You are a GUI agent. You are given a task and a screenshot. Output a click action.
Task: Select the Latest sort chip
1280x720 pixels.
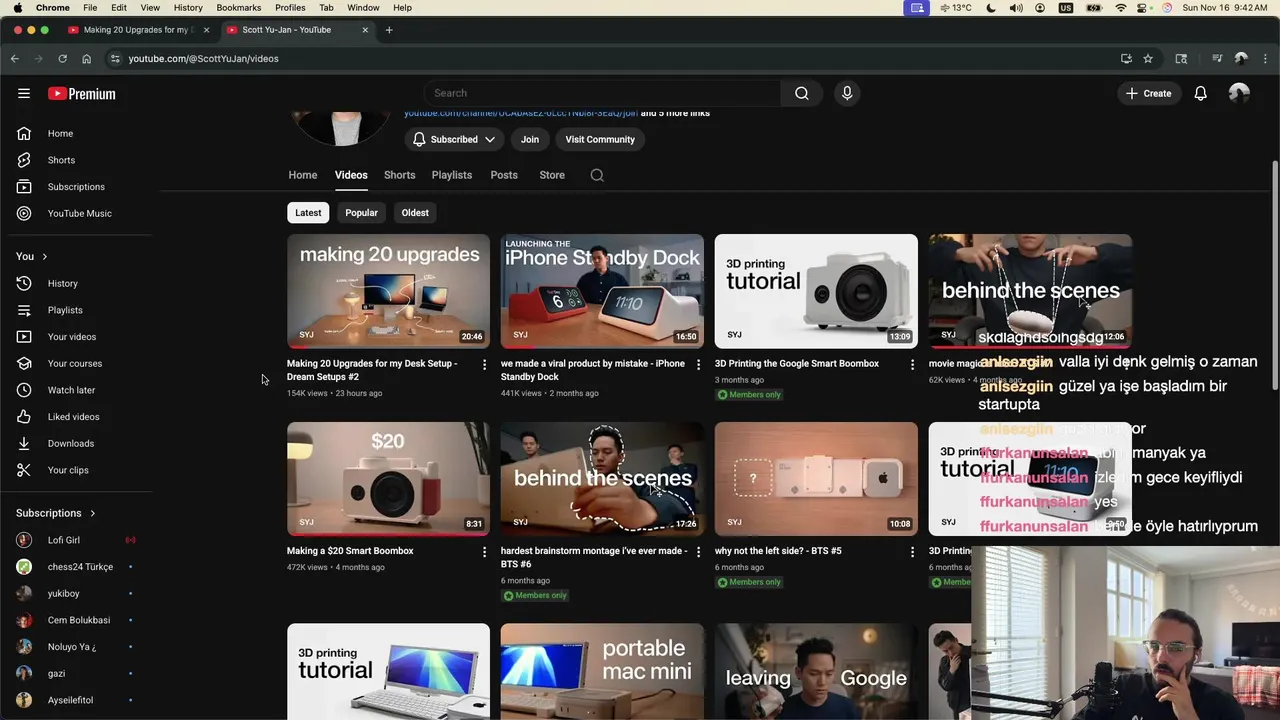point(308,213)
